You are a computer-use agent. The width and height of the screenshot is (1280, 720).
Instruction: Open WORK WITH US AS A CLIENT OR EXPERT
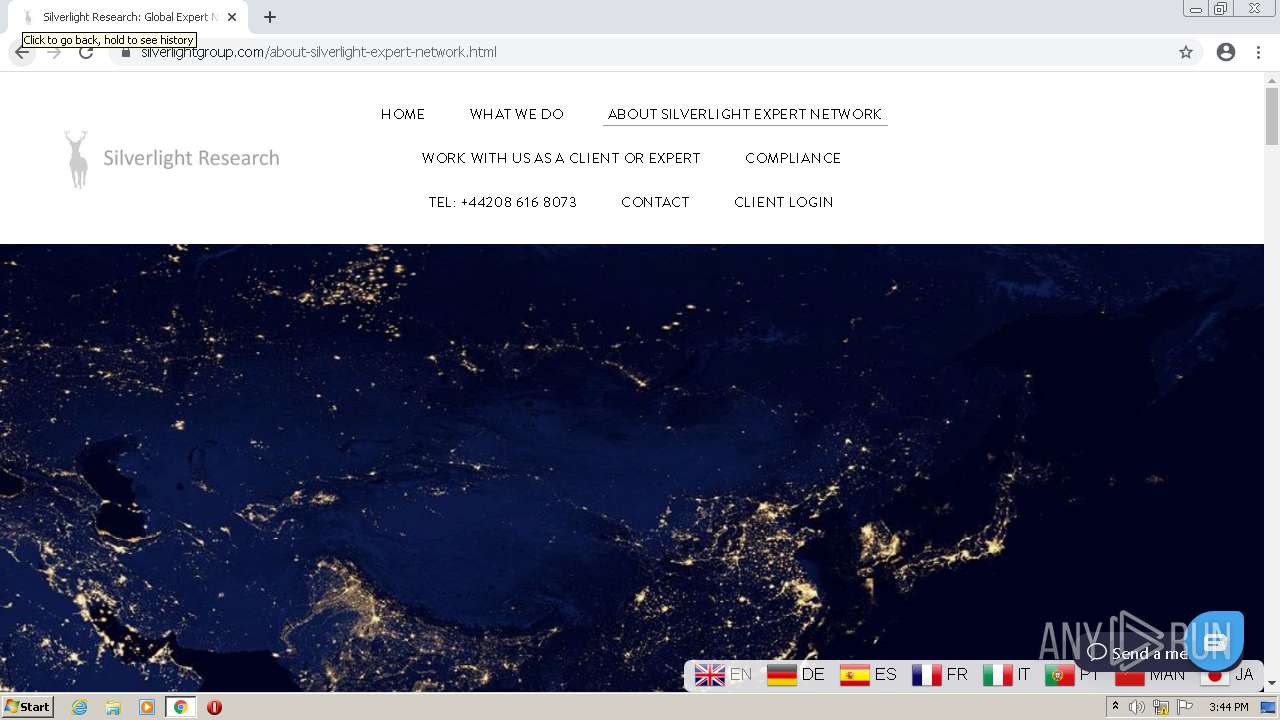(561, 158)
